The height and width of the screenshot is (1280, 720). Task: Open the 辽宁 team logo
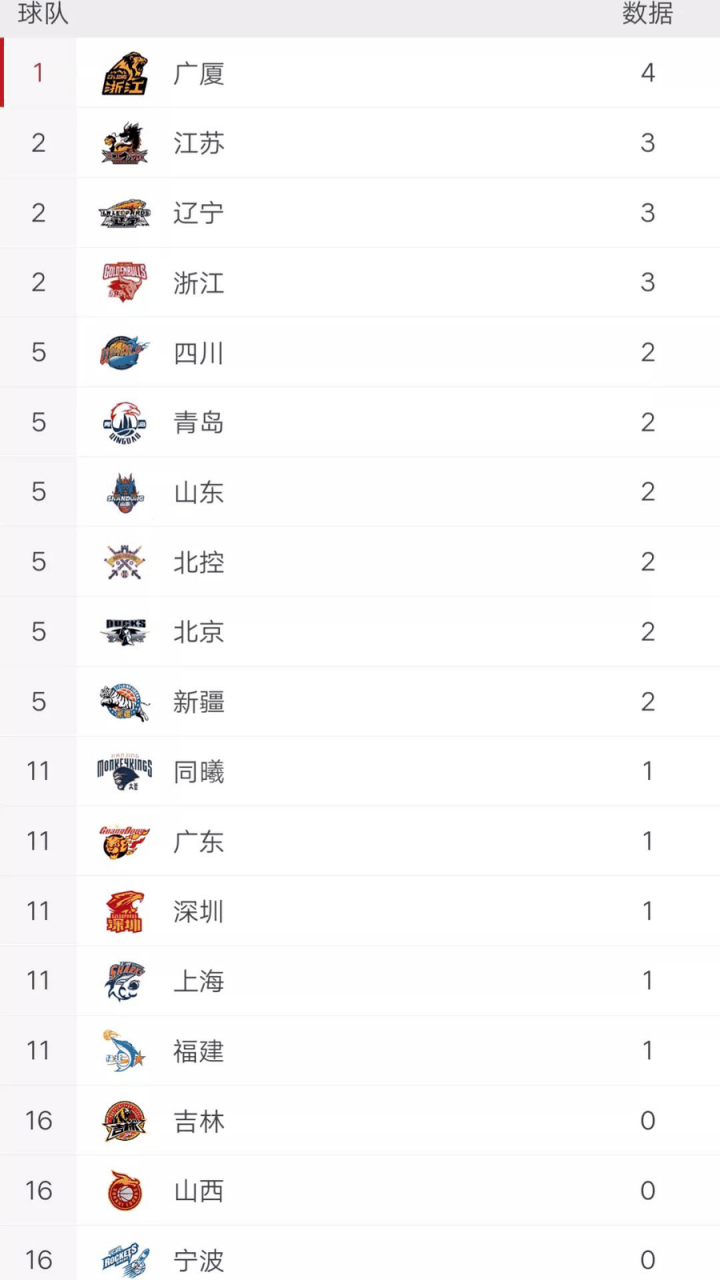tap(125, 213)
